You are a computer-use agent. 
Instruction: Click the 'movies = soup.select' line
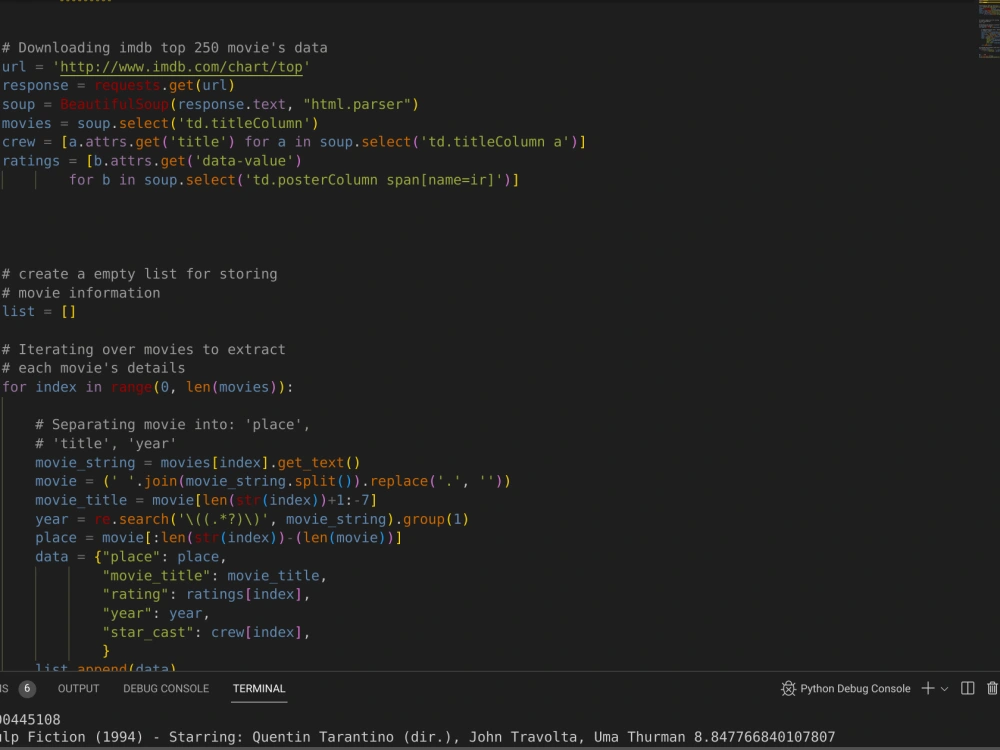[x=160, y=124]
